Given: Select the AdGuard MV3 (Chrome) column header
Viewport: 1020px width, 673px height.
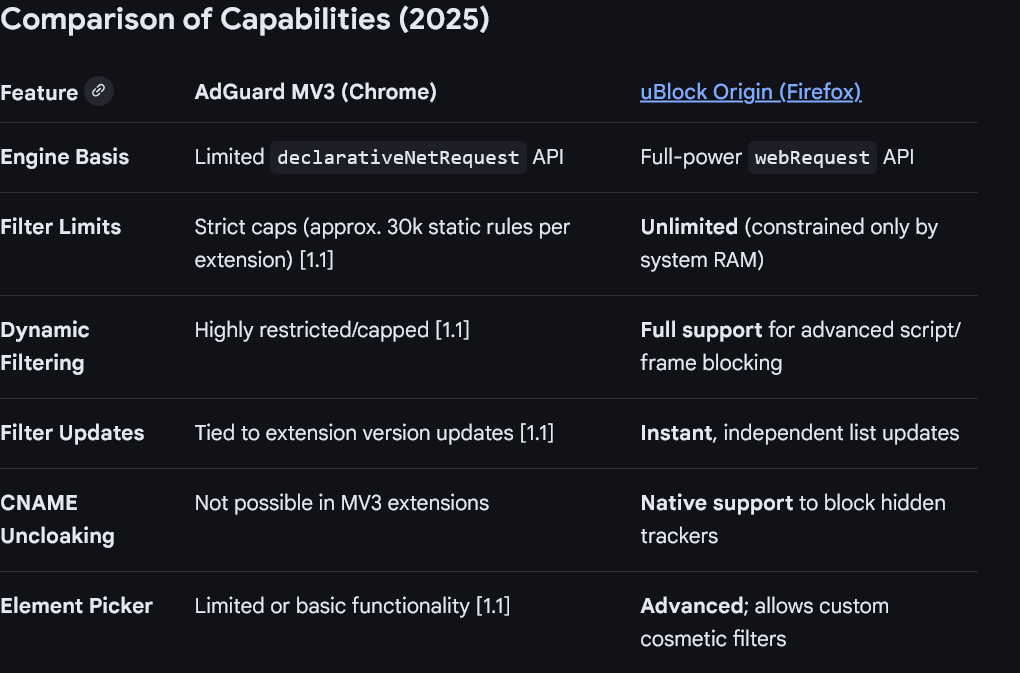Looking at the screenshot, I should point(315,92).
